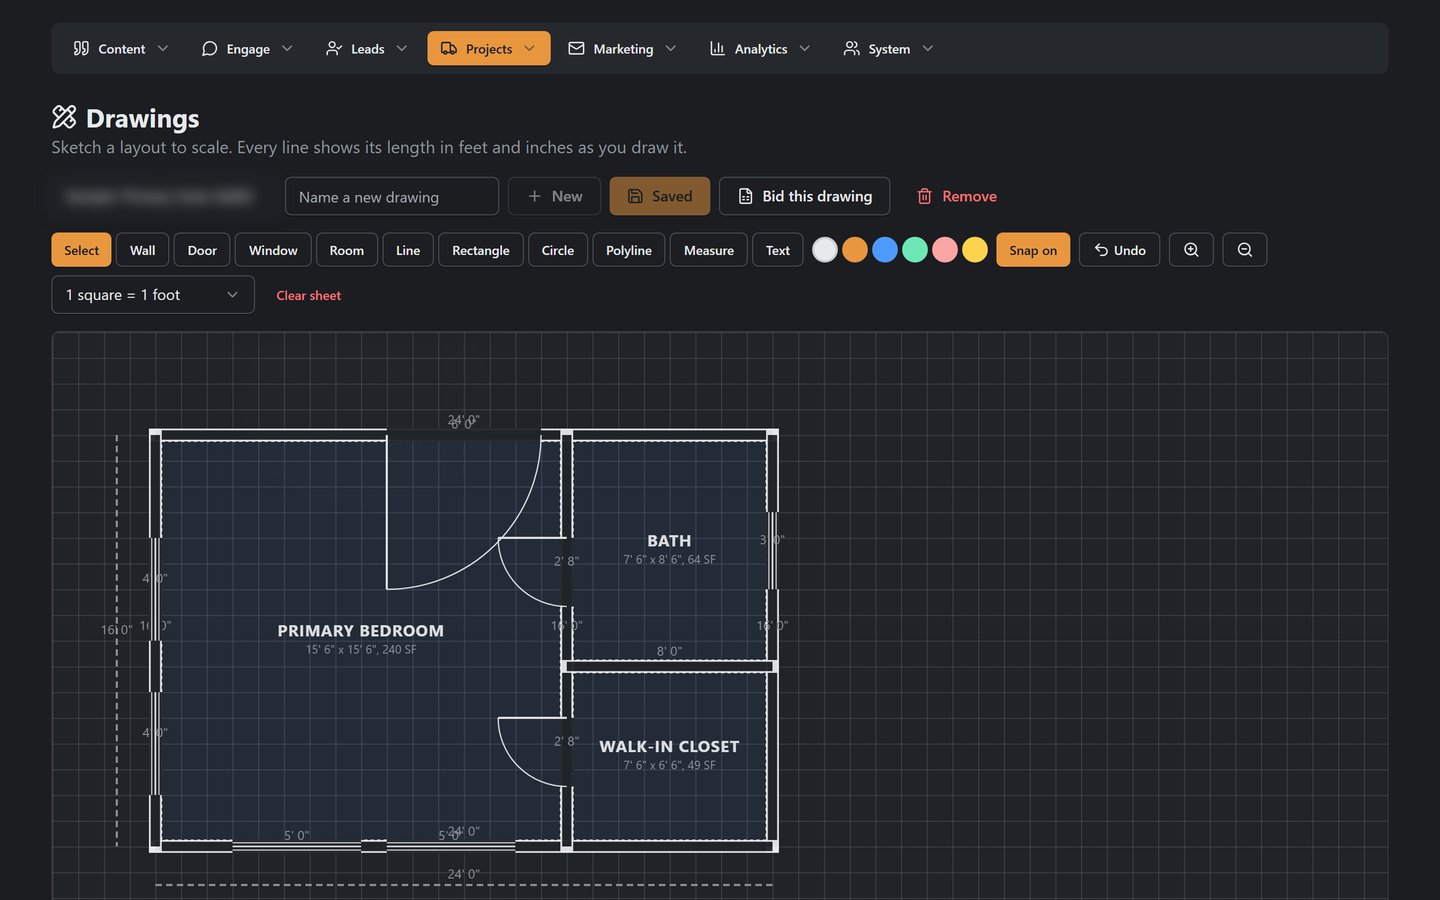Click the Remove text link
The width and height of the screenshot is (1440, 900).
969,196
